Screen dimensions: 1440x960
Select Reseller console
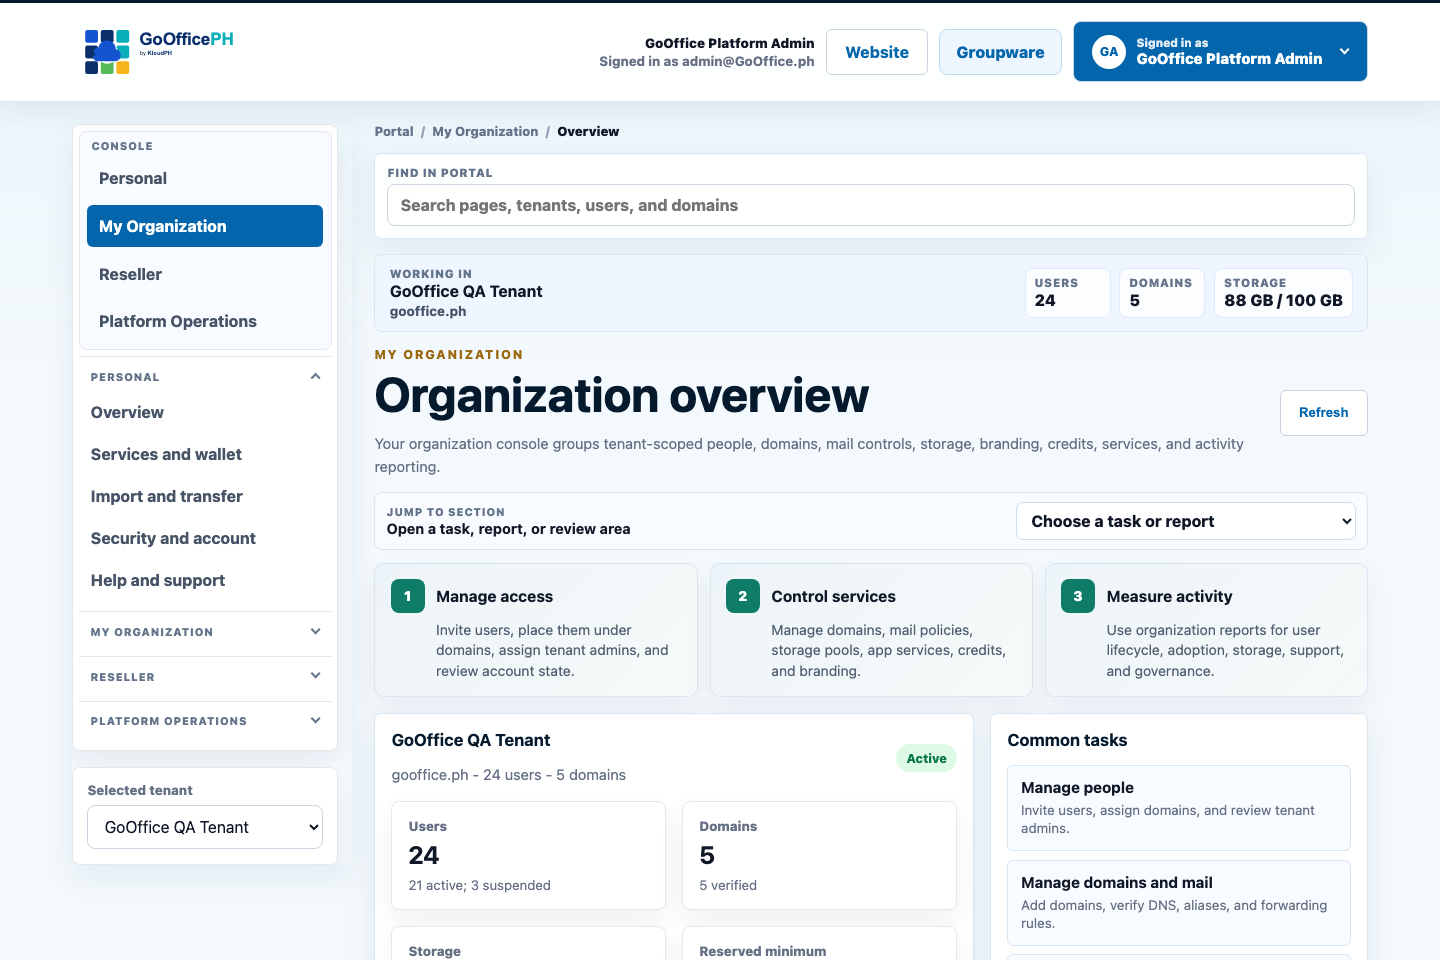205,274
